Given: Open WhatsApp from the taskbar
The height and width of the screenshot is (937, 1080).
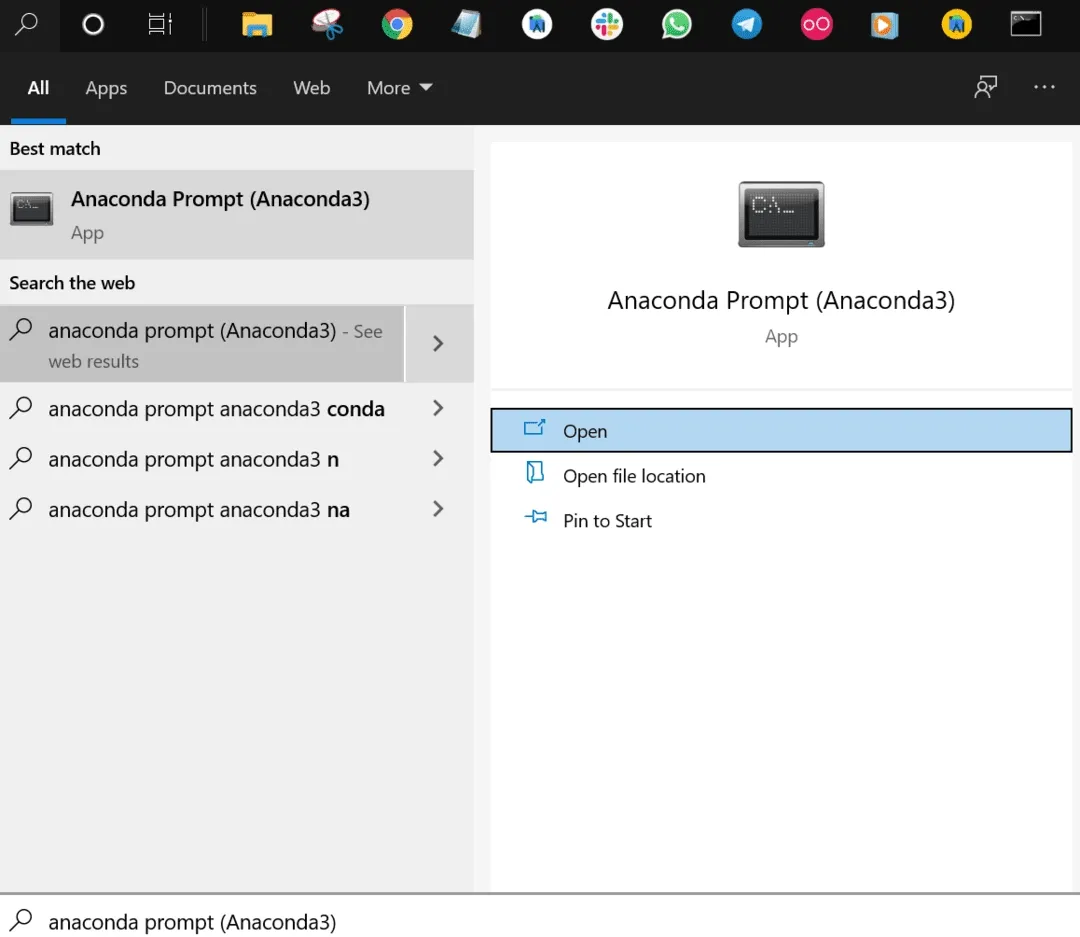Looking at the screenshot, I should [x=676, y=25].
